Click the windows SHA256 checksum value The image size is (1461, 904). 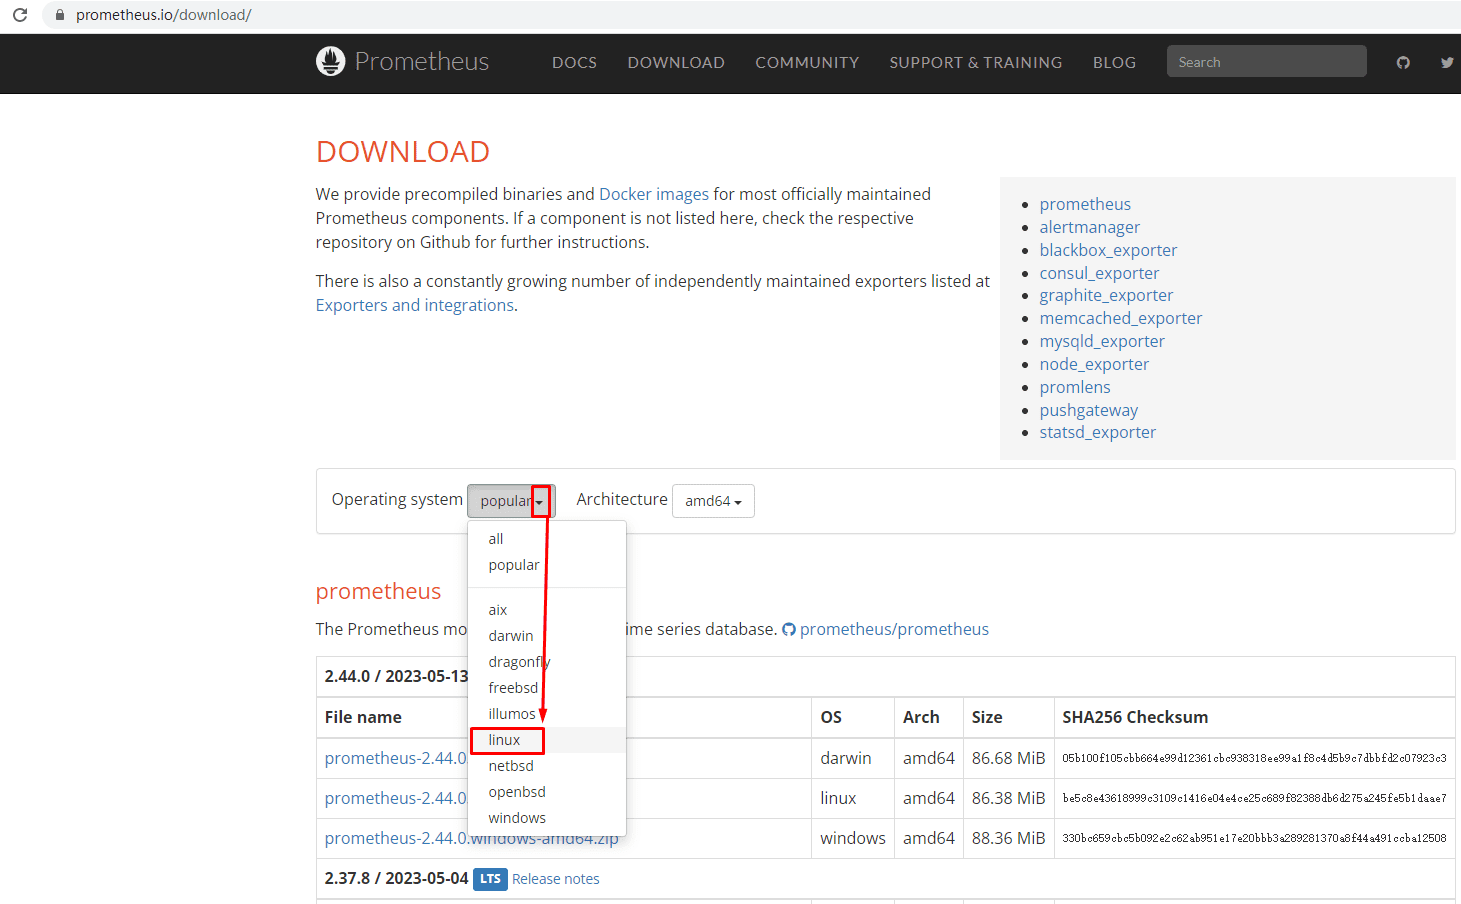[1254, 838]
